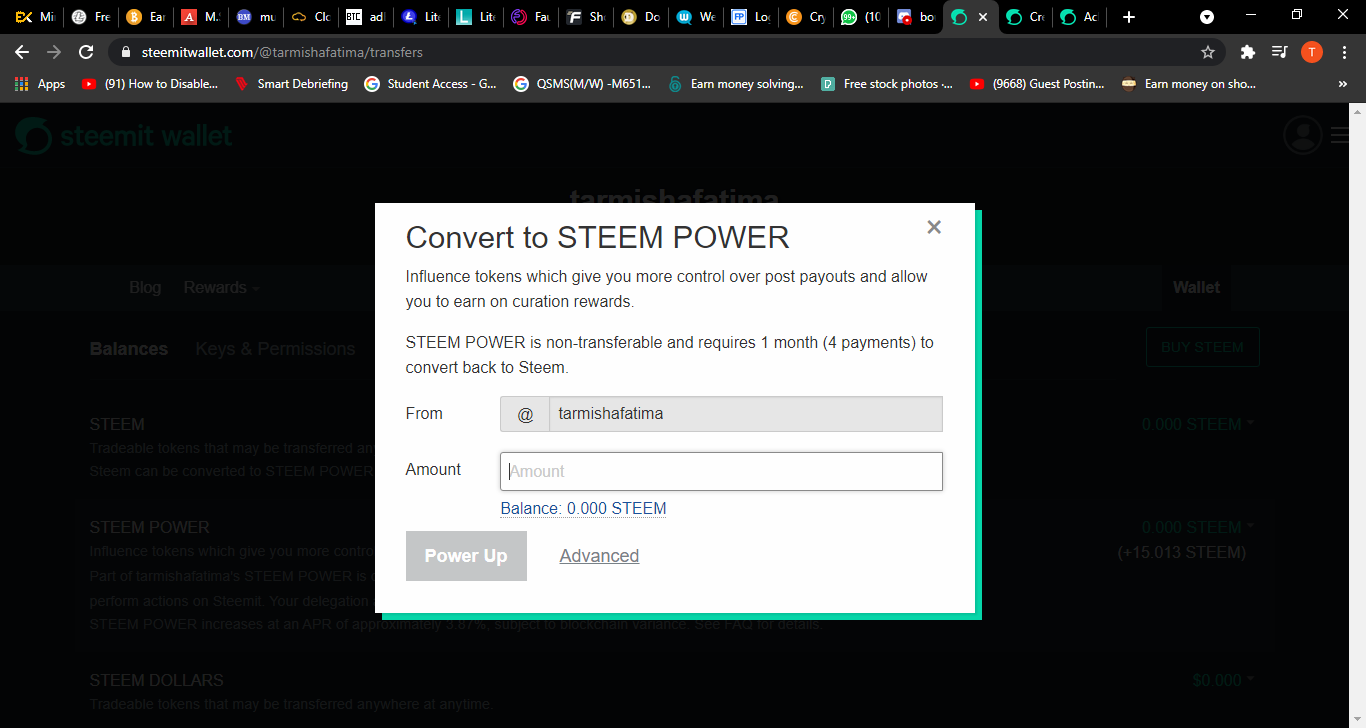Switch to the "Ear" Bitcoin-icon tab

tap(144, 17)
